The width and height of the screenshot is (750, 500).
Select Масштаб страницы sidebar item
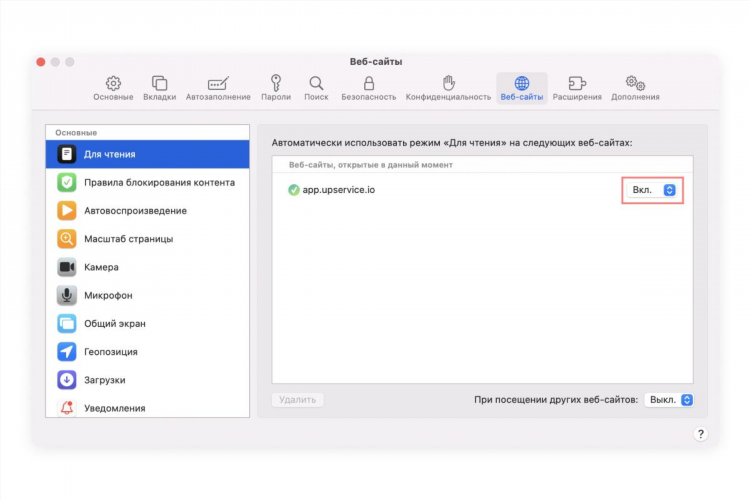(x=147, y=239)
